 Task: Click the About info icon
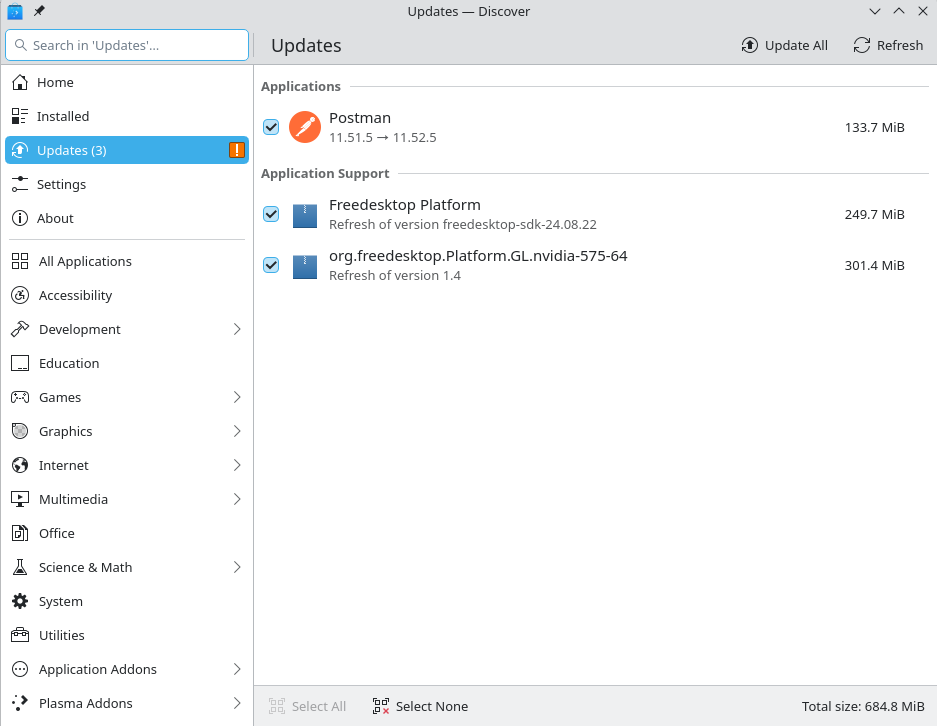(x=20, y=218)
